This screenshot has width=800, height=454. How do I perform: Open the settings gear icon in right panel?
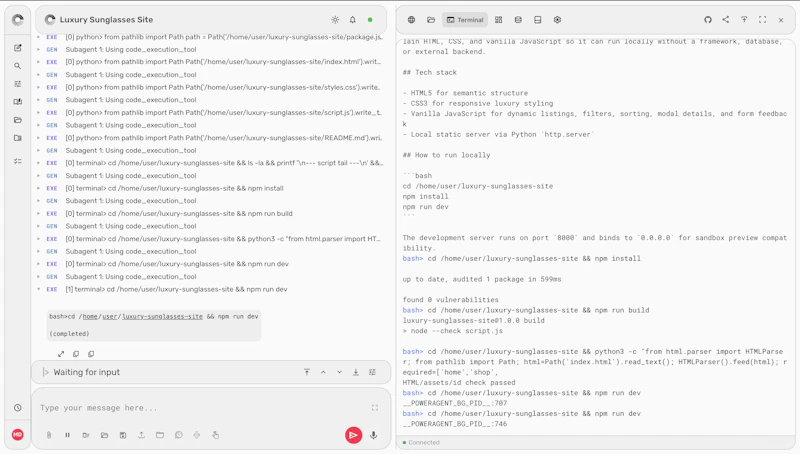pos(557,20)
